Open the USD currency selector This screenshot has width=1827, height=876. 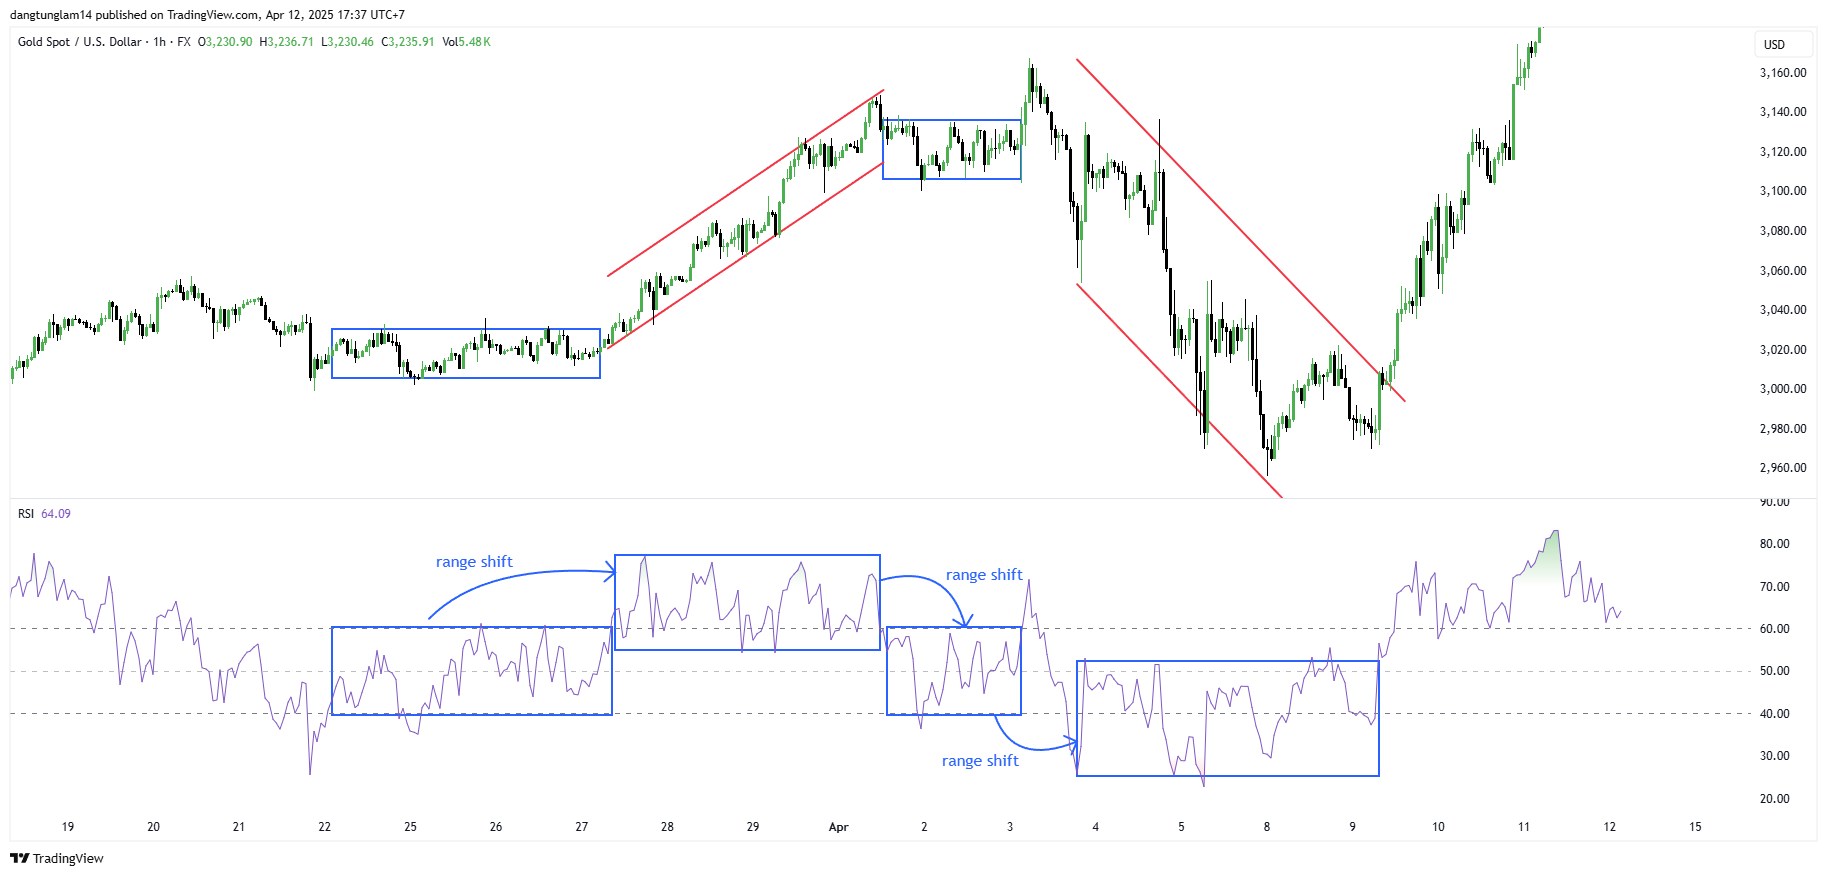coord(1784,44)
